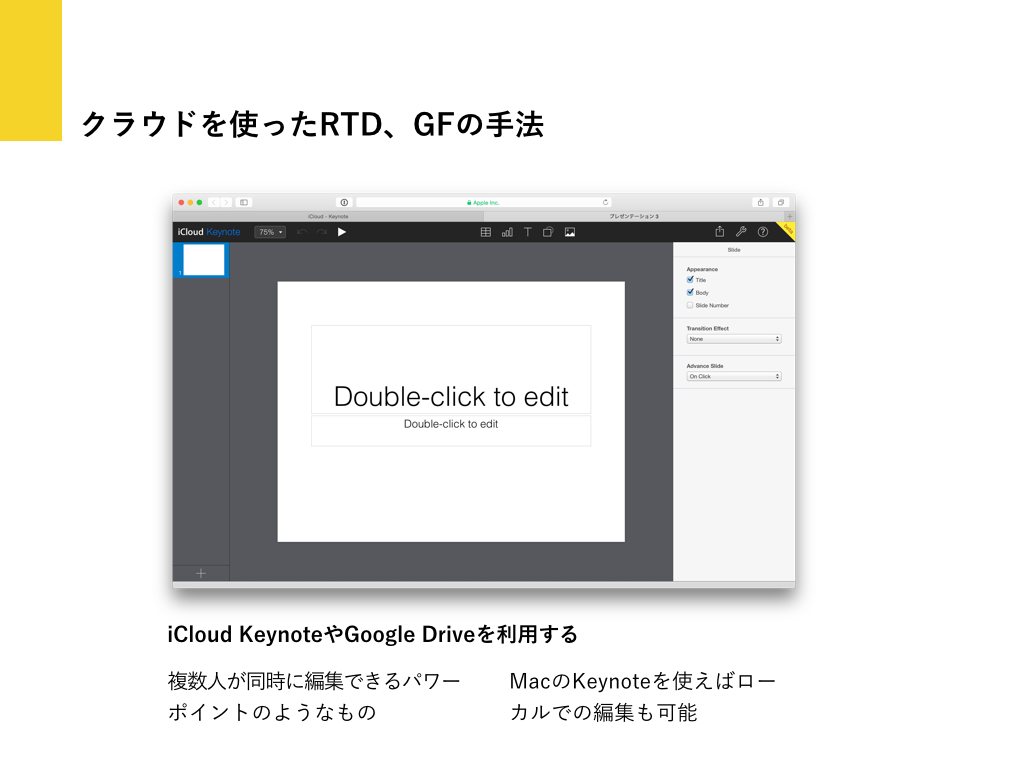The image size is (1024, 768).
Task: Click the chart icon in Keynote toolbar
Action: click(507, 232)
